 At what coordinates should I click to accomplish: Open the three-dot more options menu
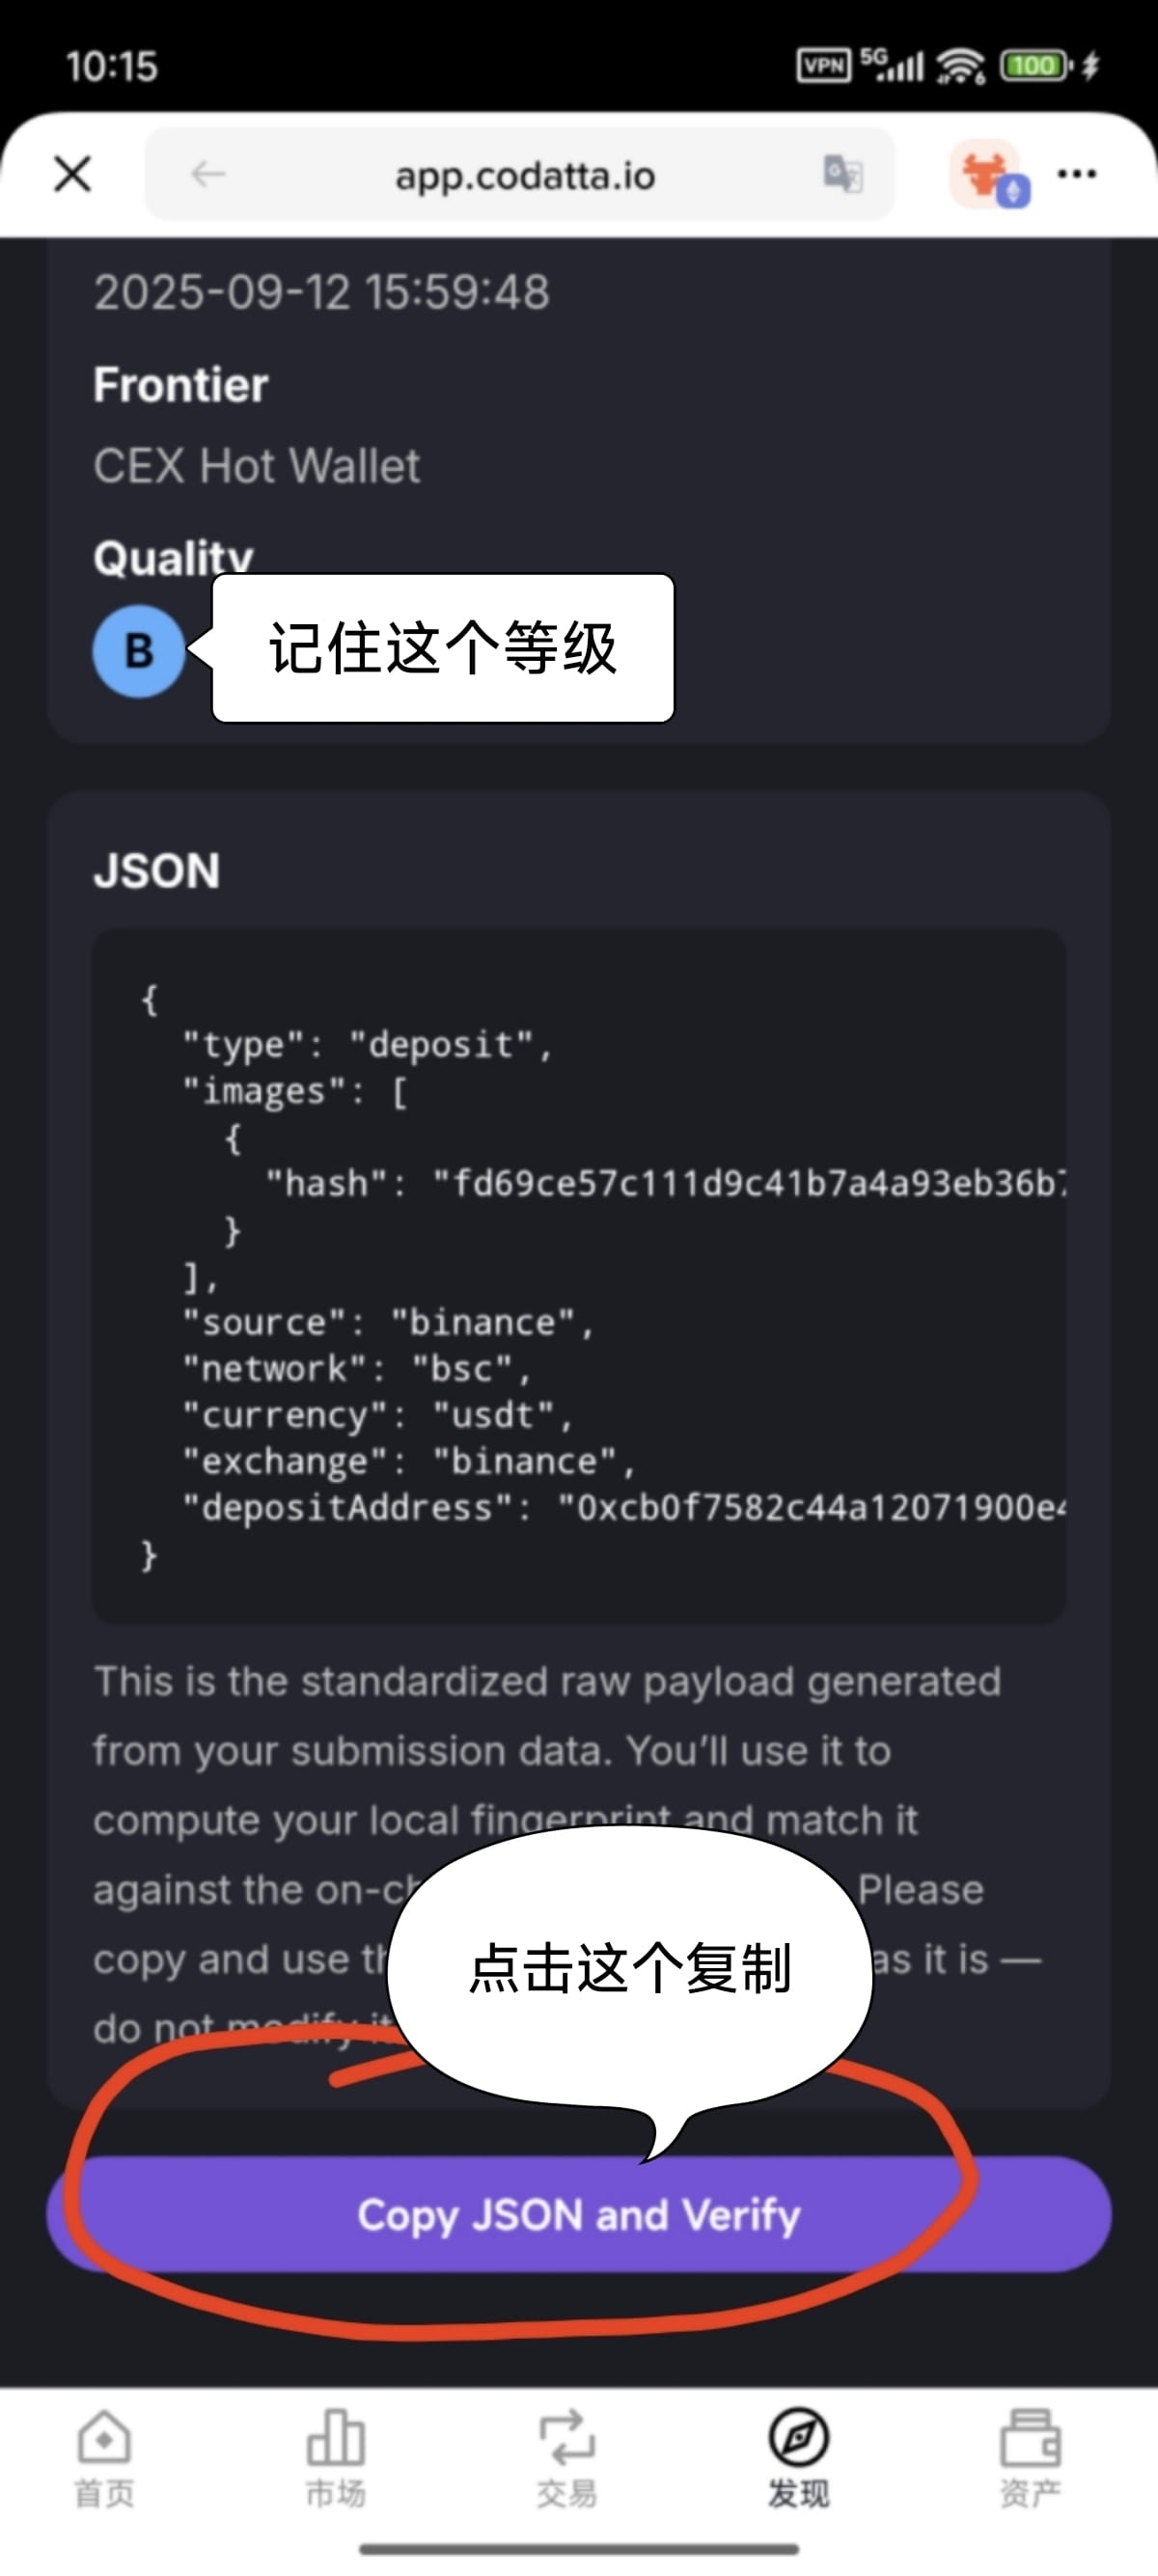click(x=1077, y=174)
